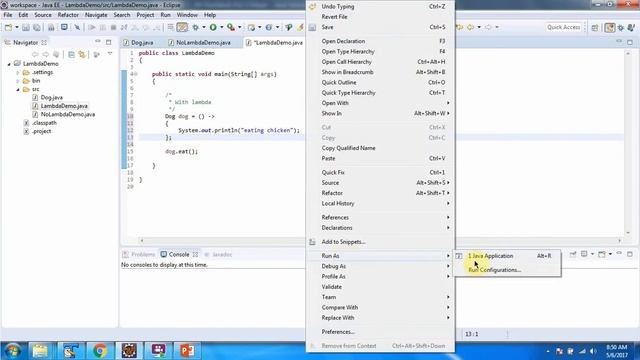The height and width of the screenshot is (360, 640).
Task: Click the New file wizard toolbar icon
Action: click(9, 27)
